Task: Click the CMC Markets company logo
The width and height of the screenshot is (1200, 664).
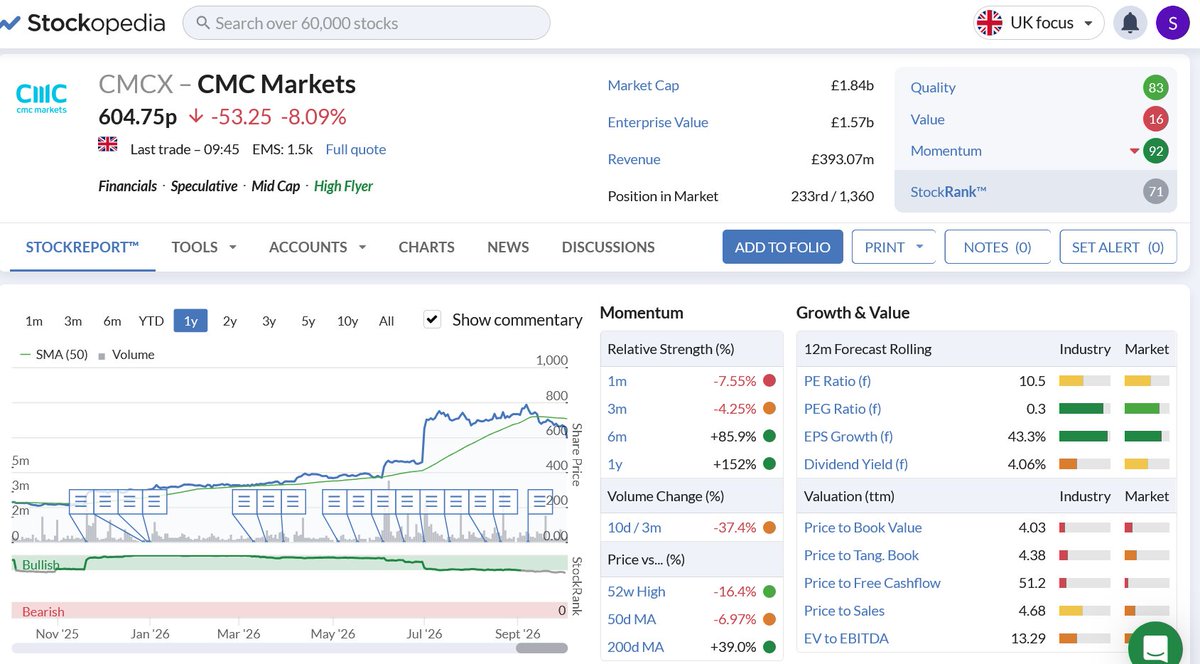Action: pos(42,98)
